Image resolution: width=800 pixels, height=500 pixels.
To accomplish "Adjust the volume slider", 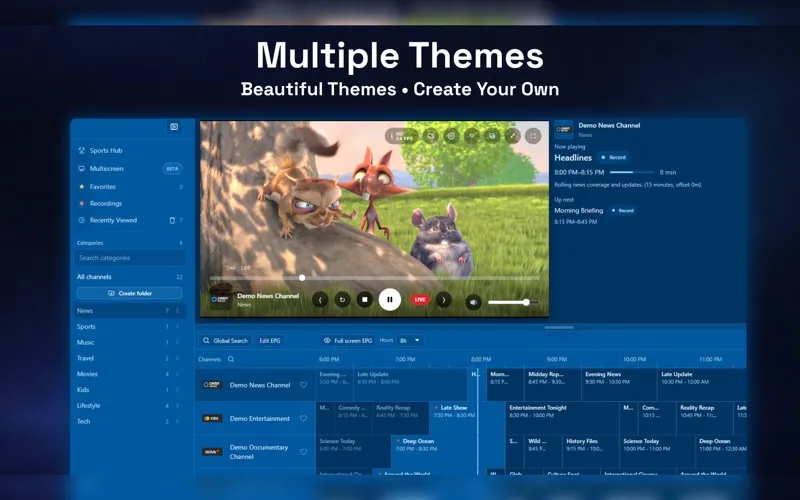I will pyautogui.click(x=513, y=303).
